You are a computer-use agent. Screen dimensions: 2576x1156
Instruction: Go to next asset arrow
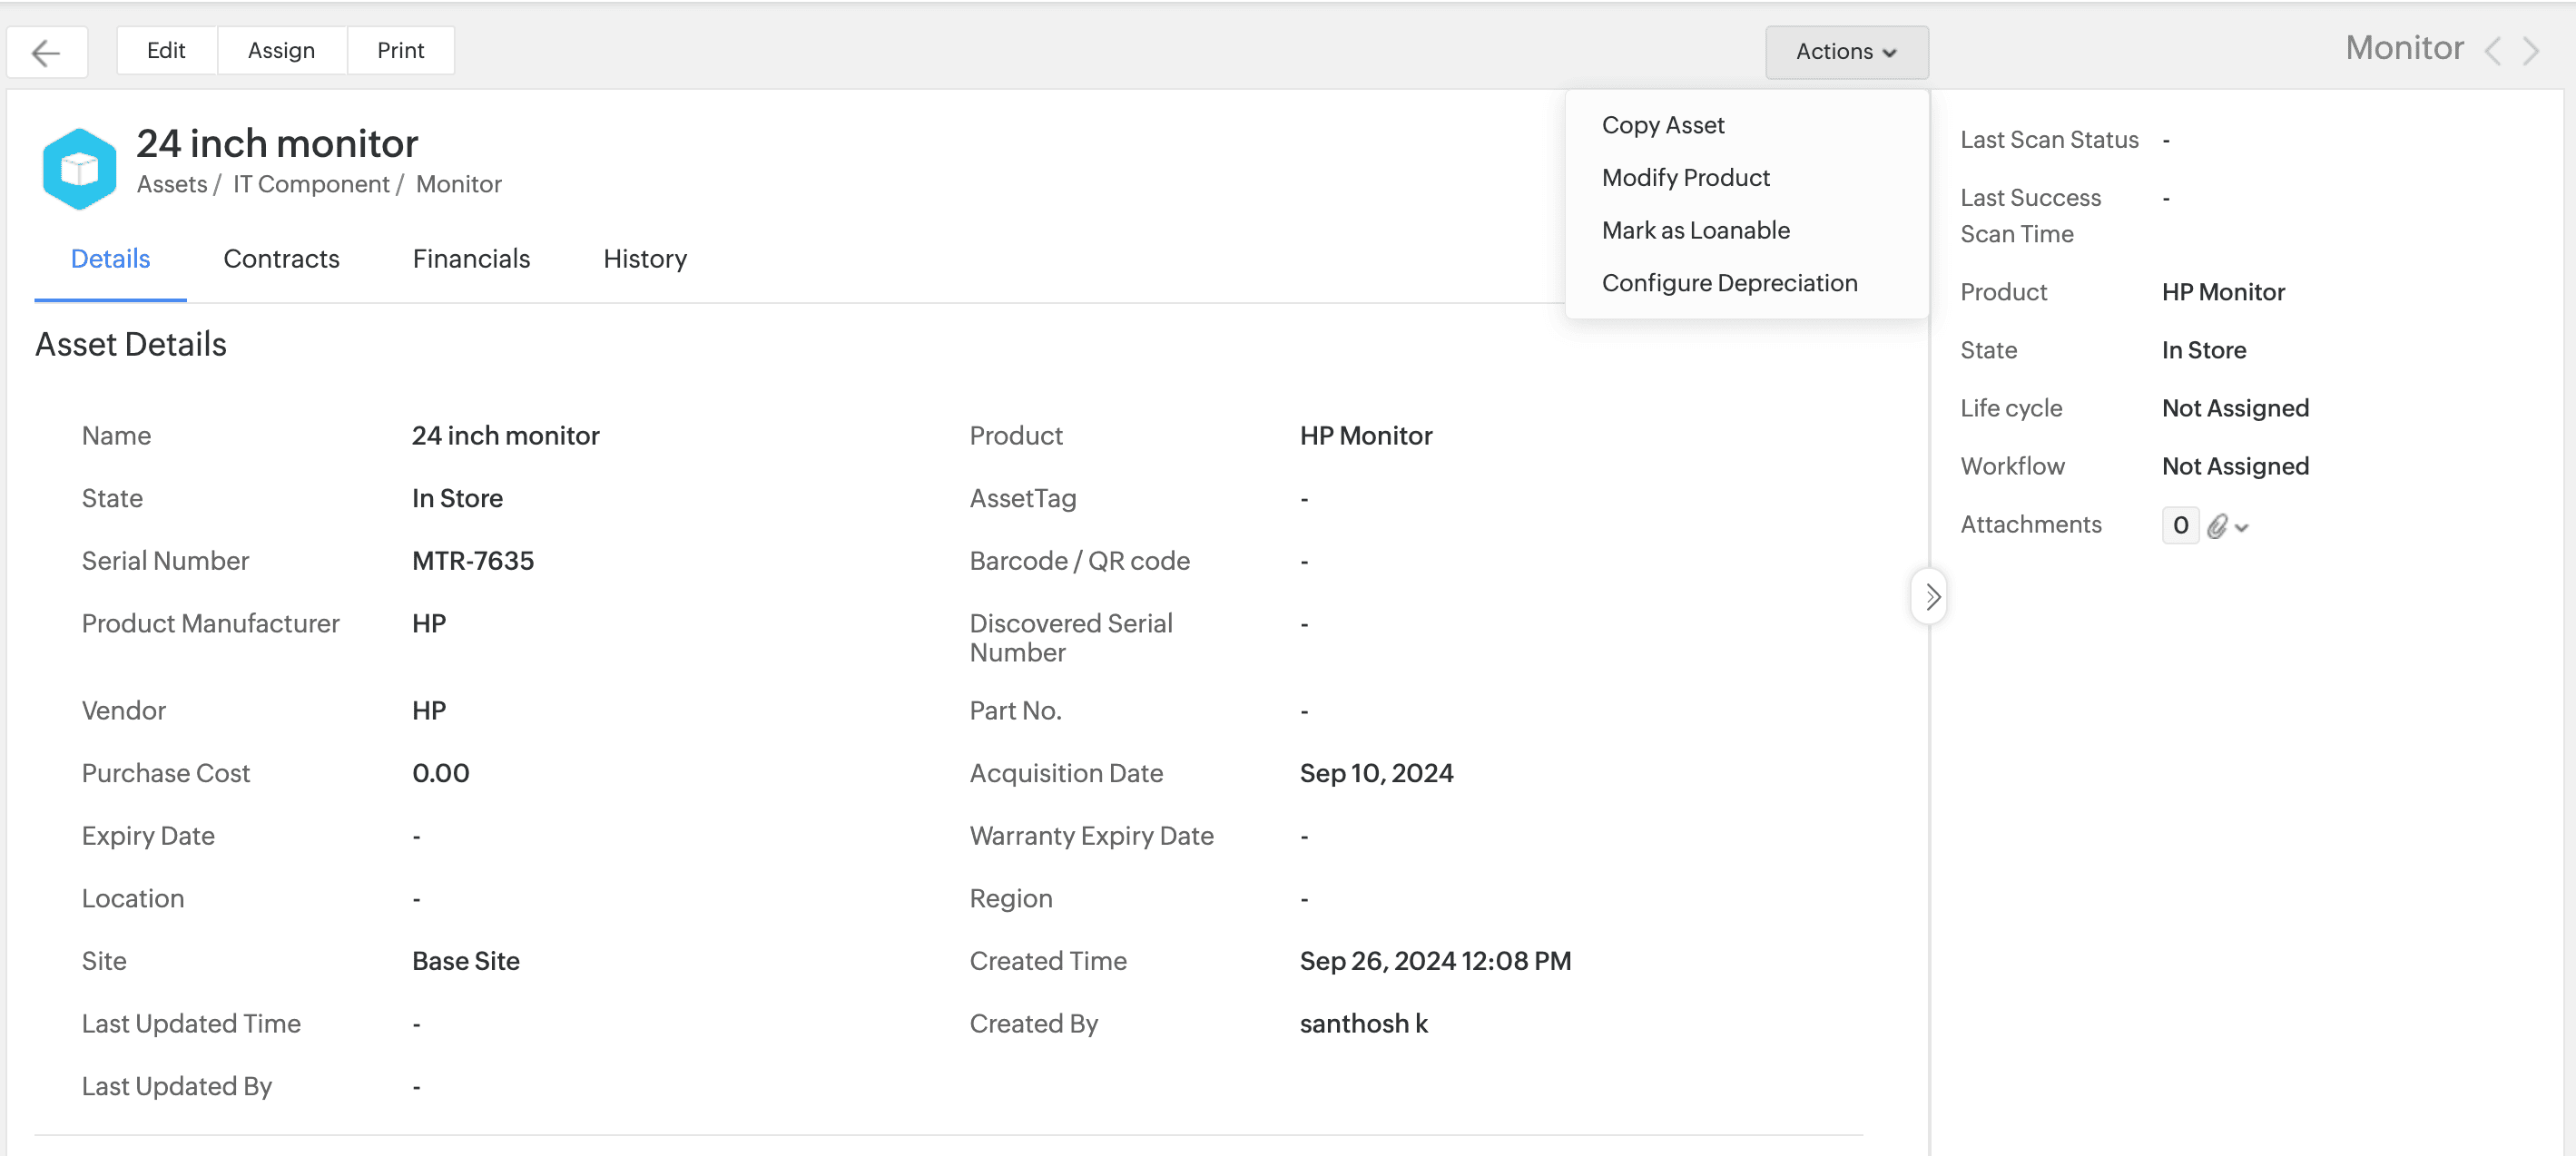(x=2531, y=51)
